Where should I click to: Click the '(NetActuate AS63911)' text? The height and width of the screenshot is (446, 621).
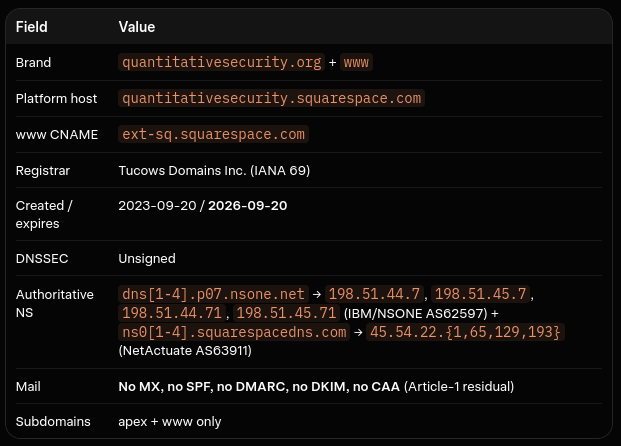point(185,351)
